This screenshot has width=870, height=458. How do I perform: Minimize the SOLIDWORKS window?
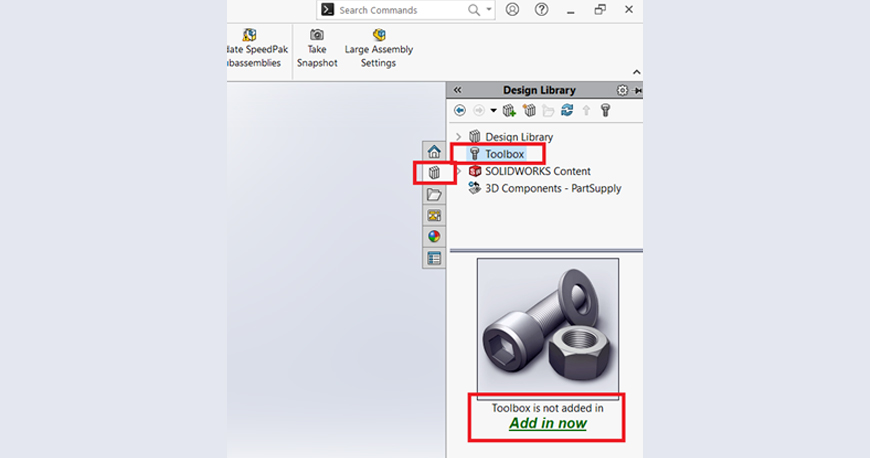point(570,10)
